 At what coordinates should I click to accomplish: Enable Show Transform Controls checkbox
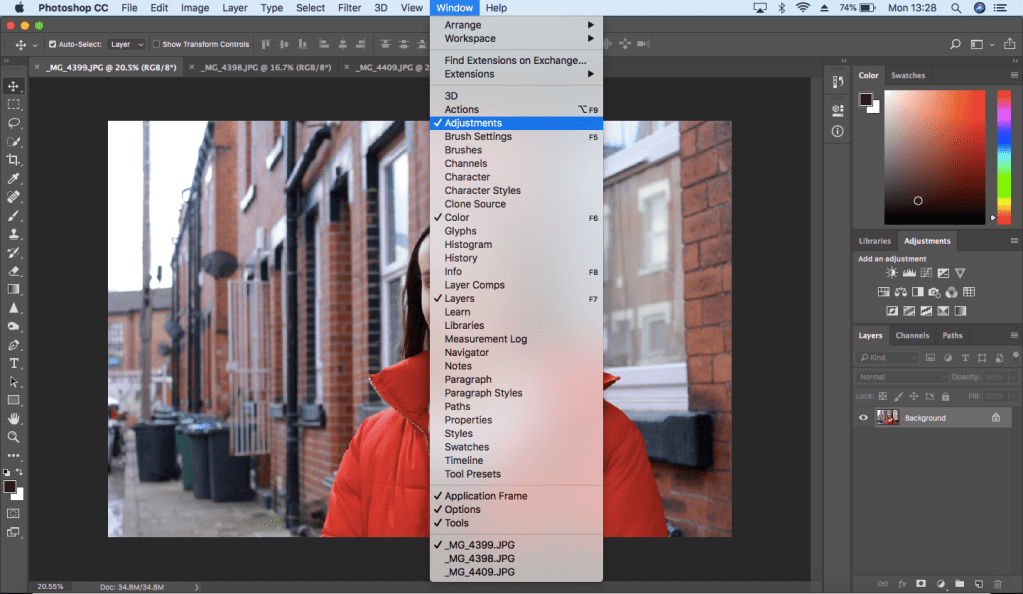(157, 45)
